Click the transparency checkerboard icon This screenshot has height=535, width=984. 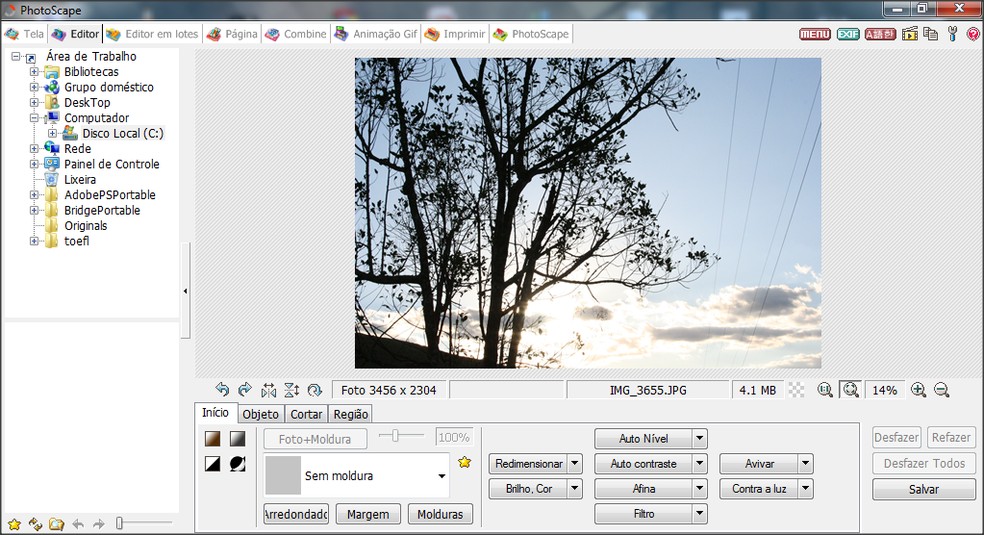click(x=796, y=390)
